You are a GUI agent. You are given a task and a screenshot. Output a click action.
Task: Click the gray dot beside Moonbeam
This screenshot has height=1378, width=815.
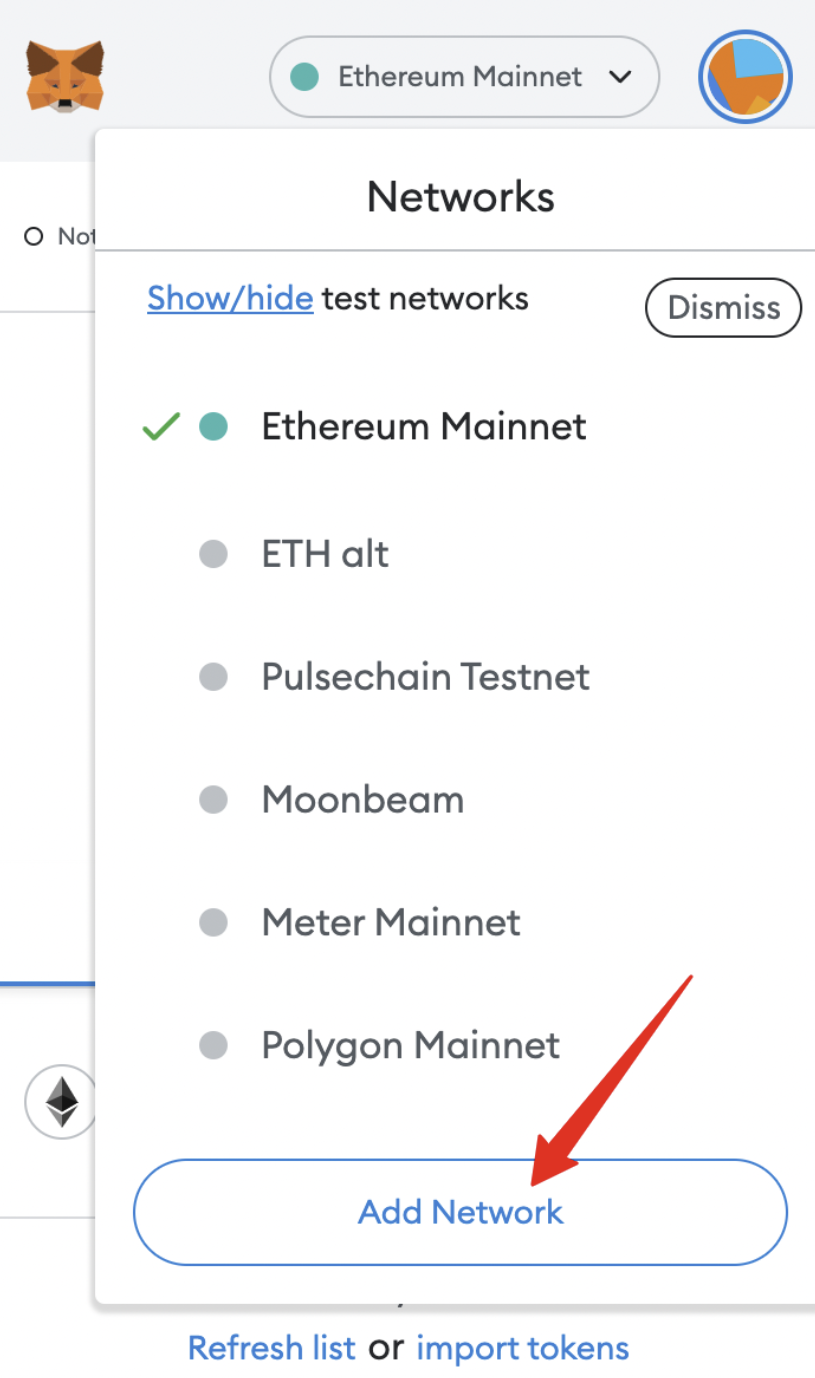click(x=213, y=800)
